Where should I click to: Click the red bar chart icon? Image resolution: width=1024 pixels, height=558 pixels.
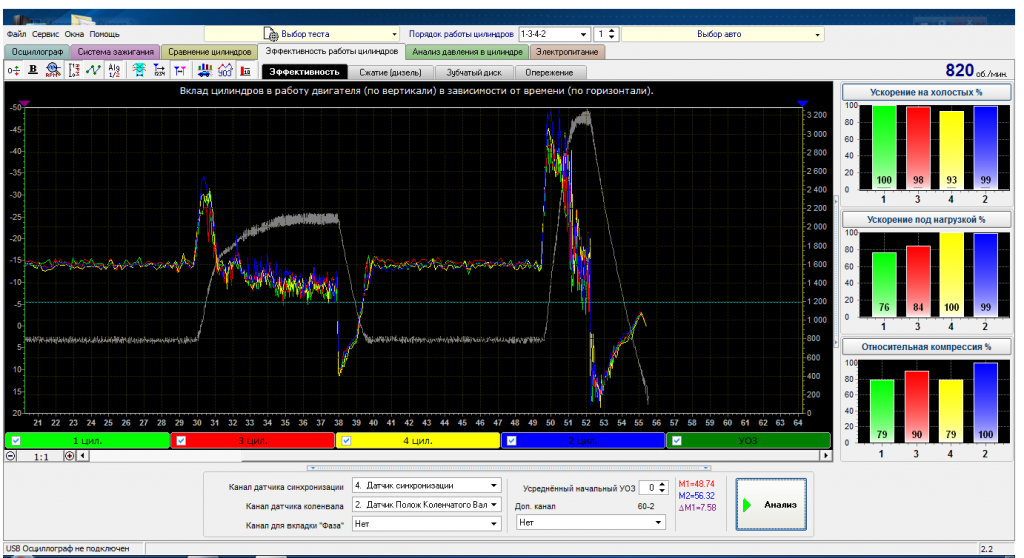coord(246,71)
